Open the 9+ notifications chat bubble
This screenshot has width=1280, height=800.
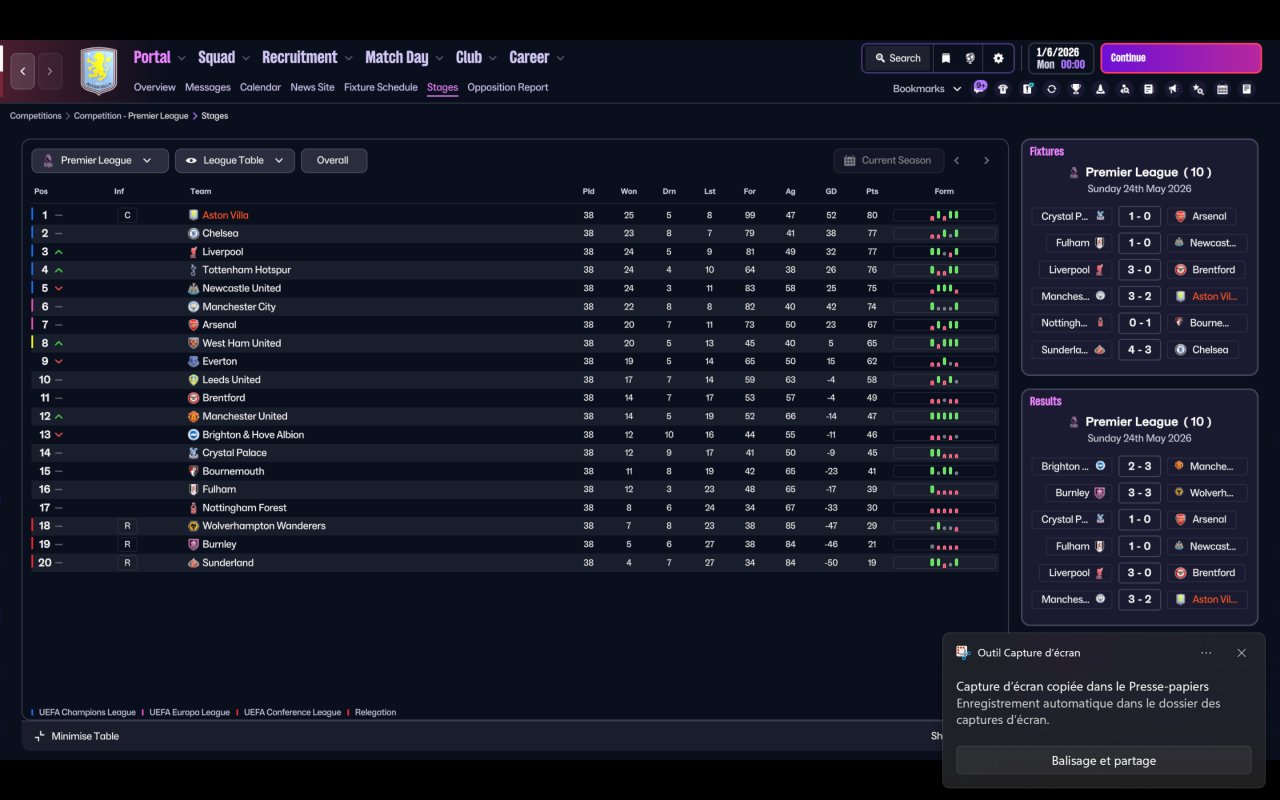click(x=980, y=87)
